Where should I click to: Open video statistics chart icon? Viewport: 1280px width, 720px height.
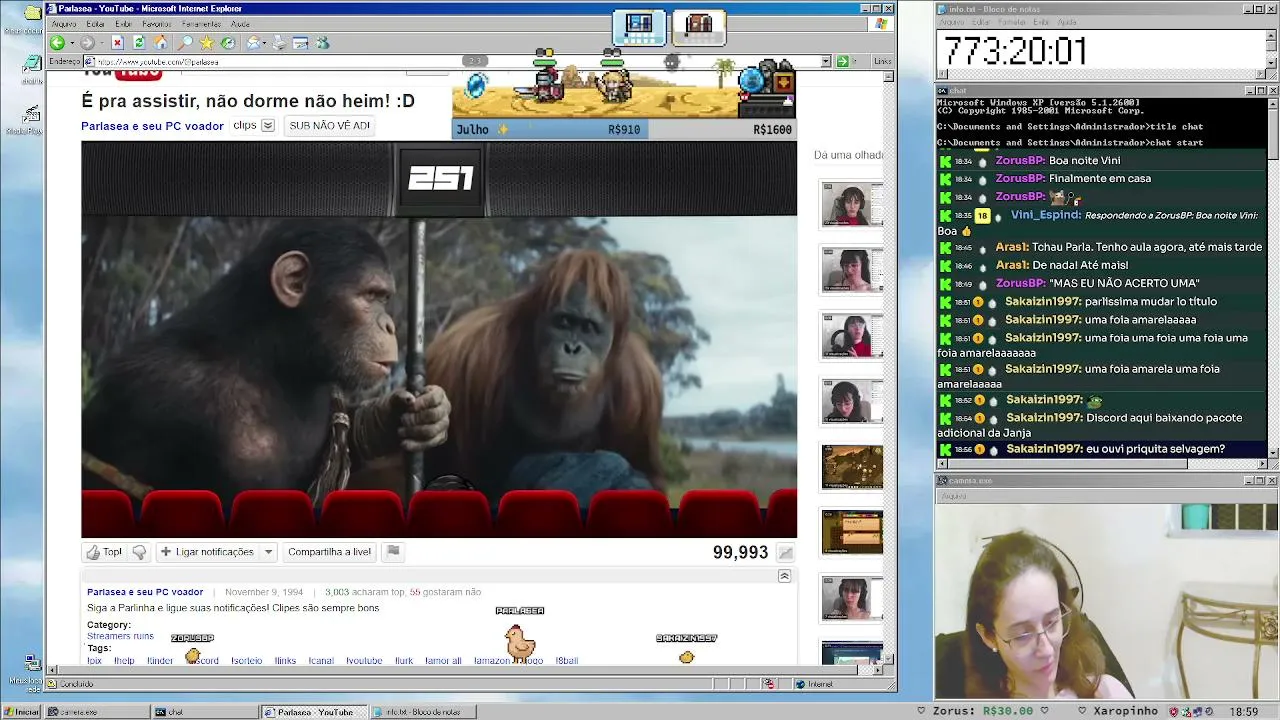pos(786,553)
